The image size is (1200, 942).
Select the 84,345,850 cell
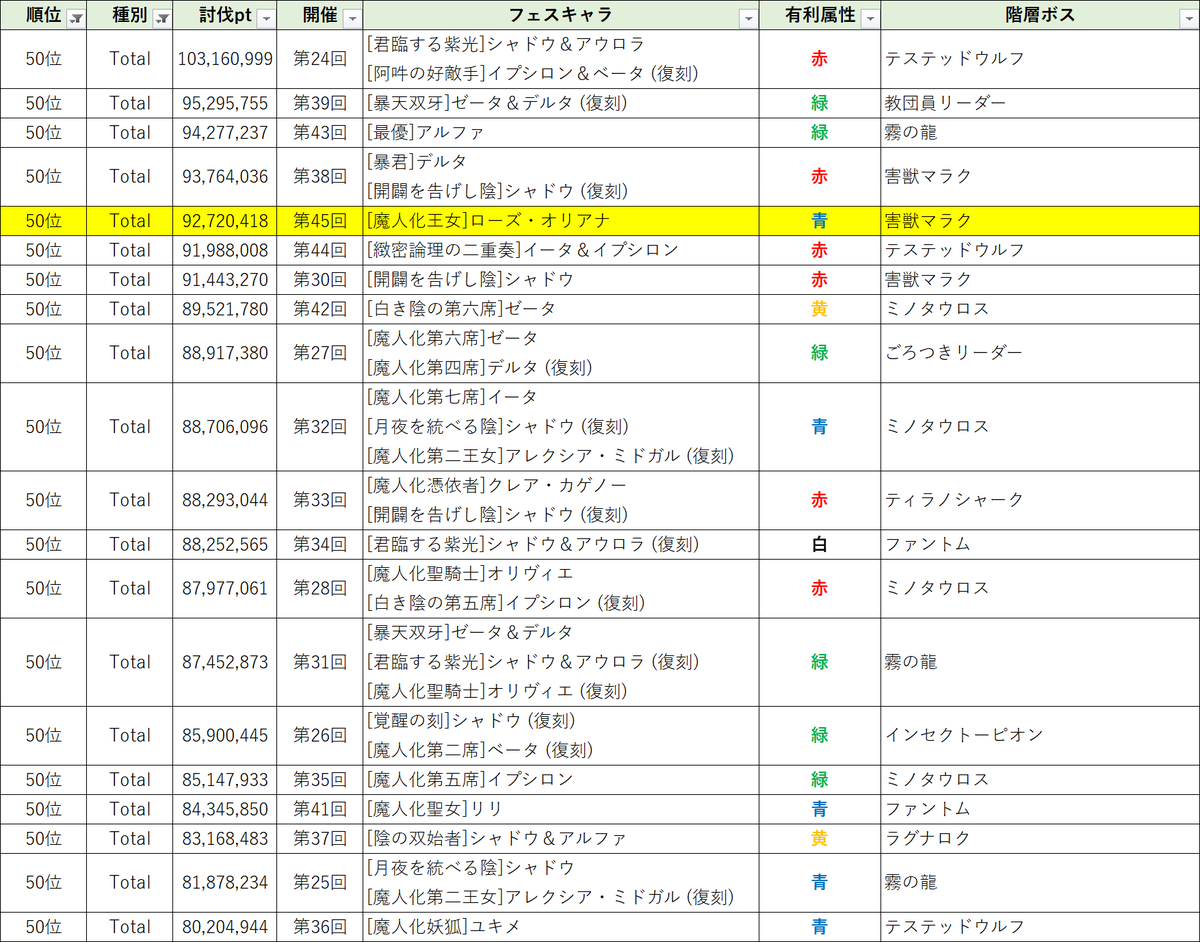tap(224, 808)
